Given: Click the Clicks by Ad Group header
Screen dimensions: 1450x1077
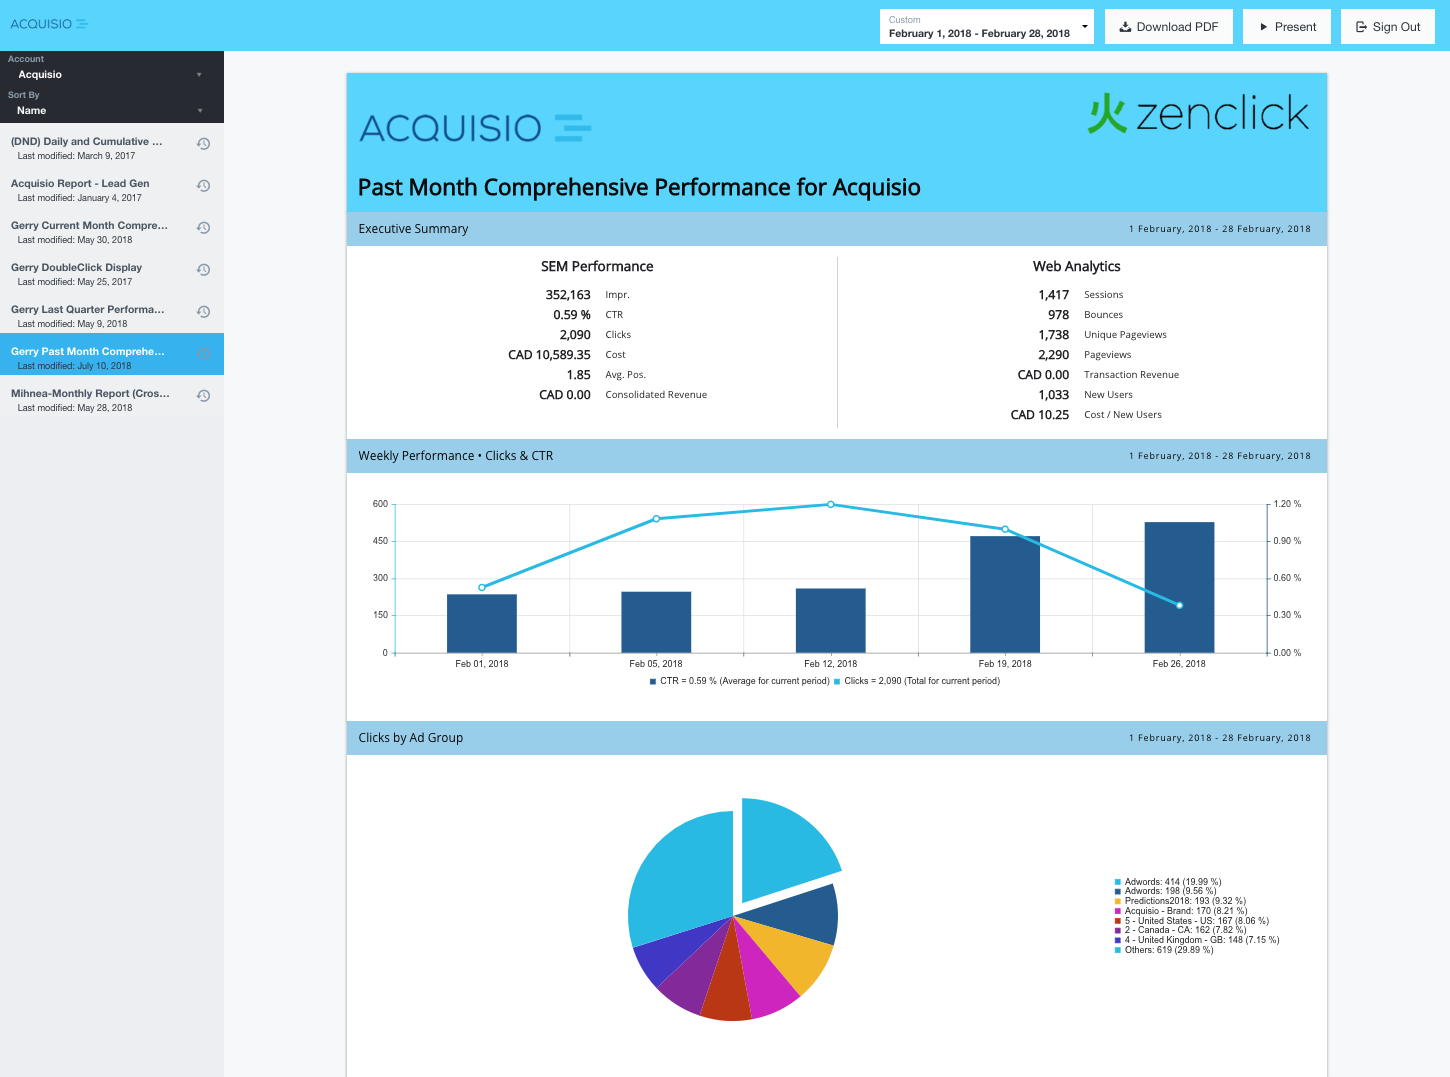Looking at the screenshot, I should point(837,738).
